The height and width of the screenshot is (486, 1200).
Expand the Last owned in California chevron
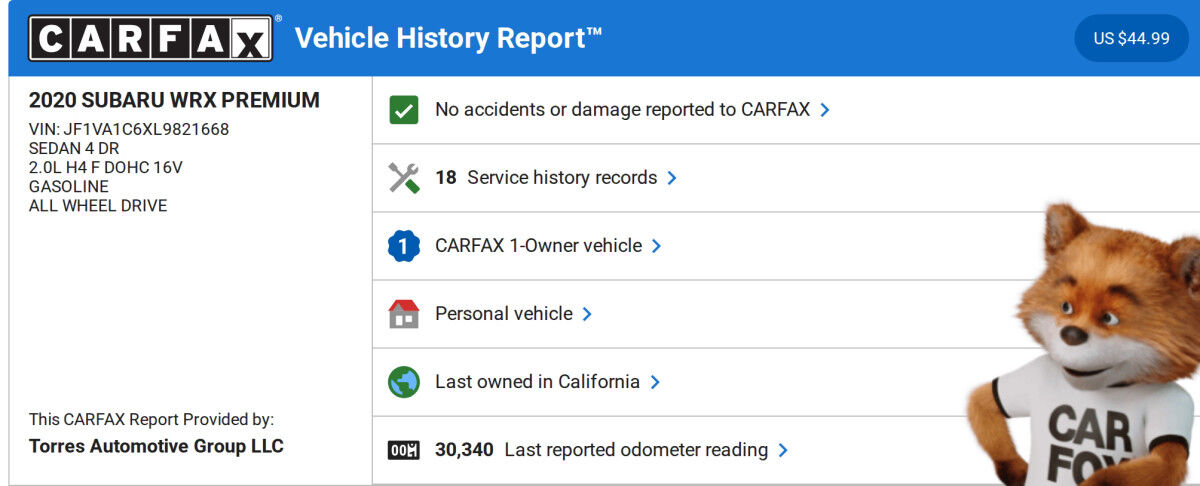(x=655, y=382)
